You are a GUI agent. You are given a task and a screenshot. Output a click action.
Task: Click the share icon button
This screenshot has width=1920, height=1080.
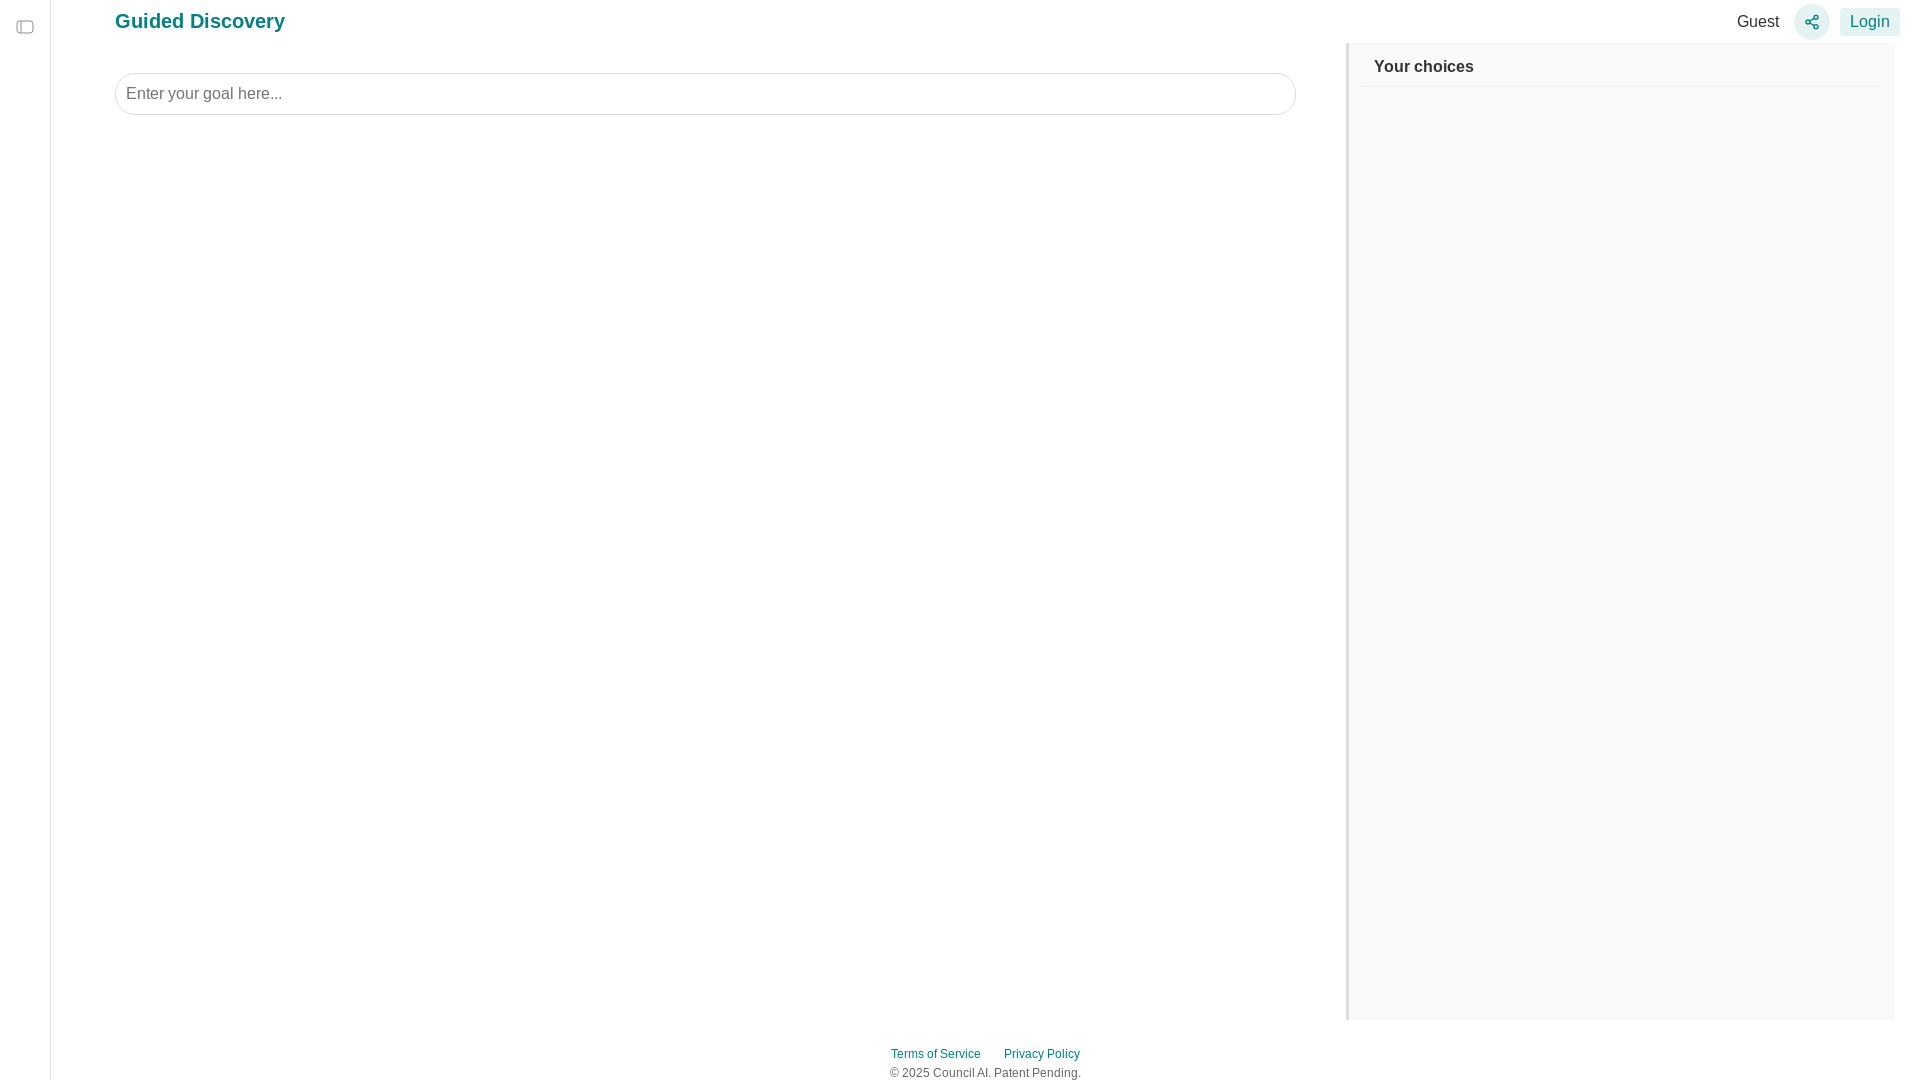[x=1811, y=22]
